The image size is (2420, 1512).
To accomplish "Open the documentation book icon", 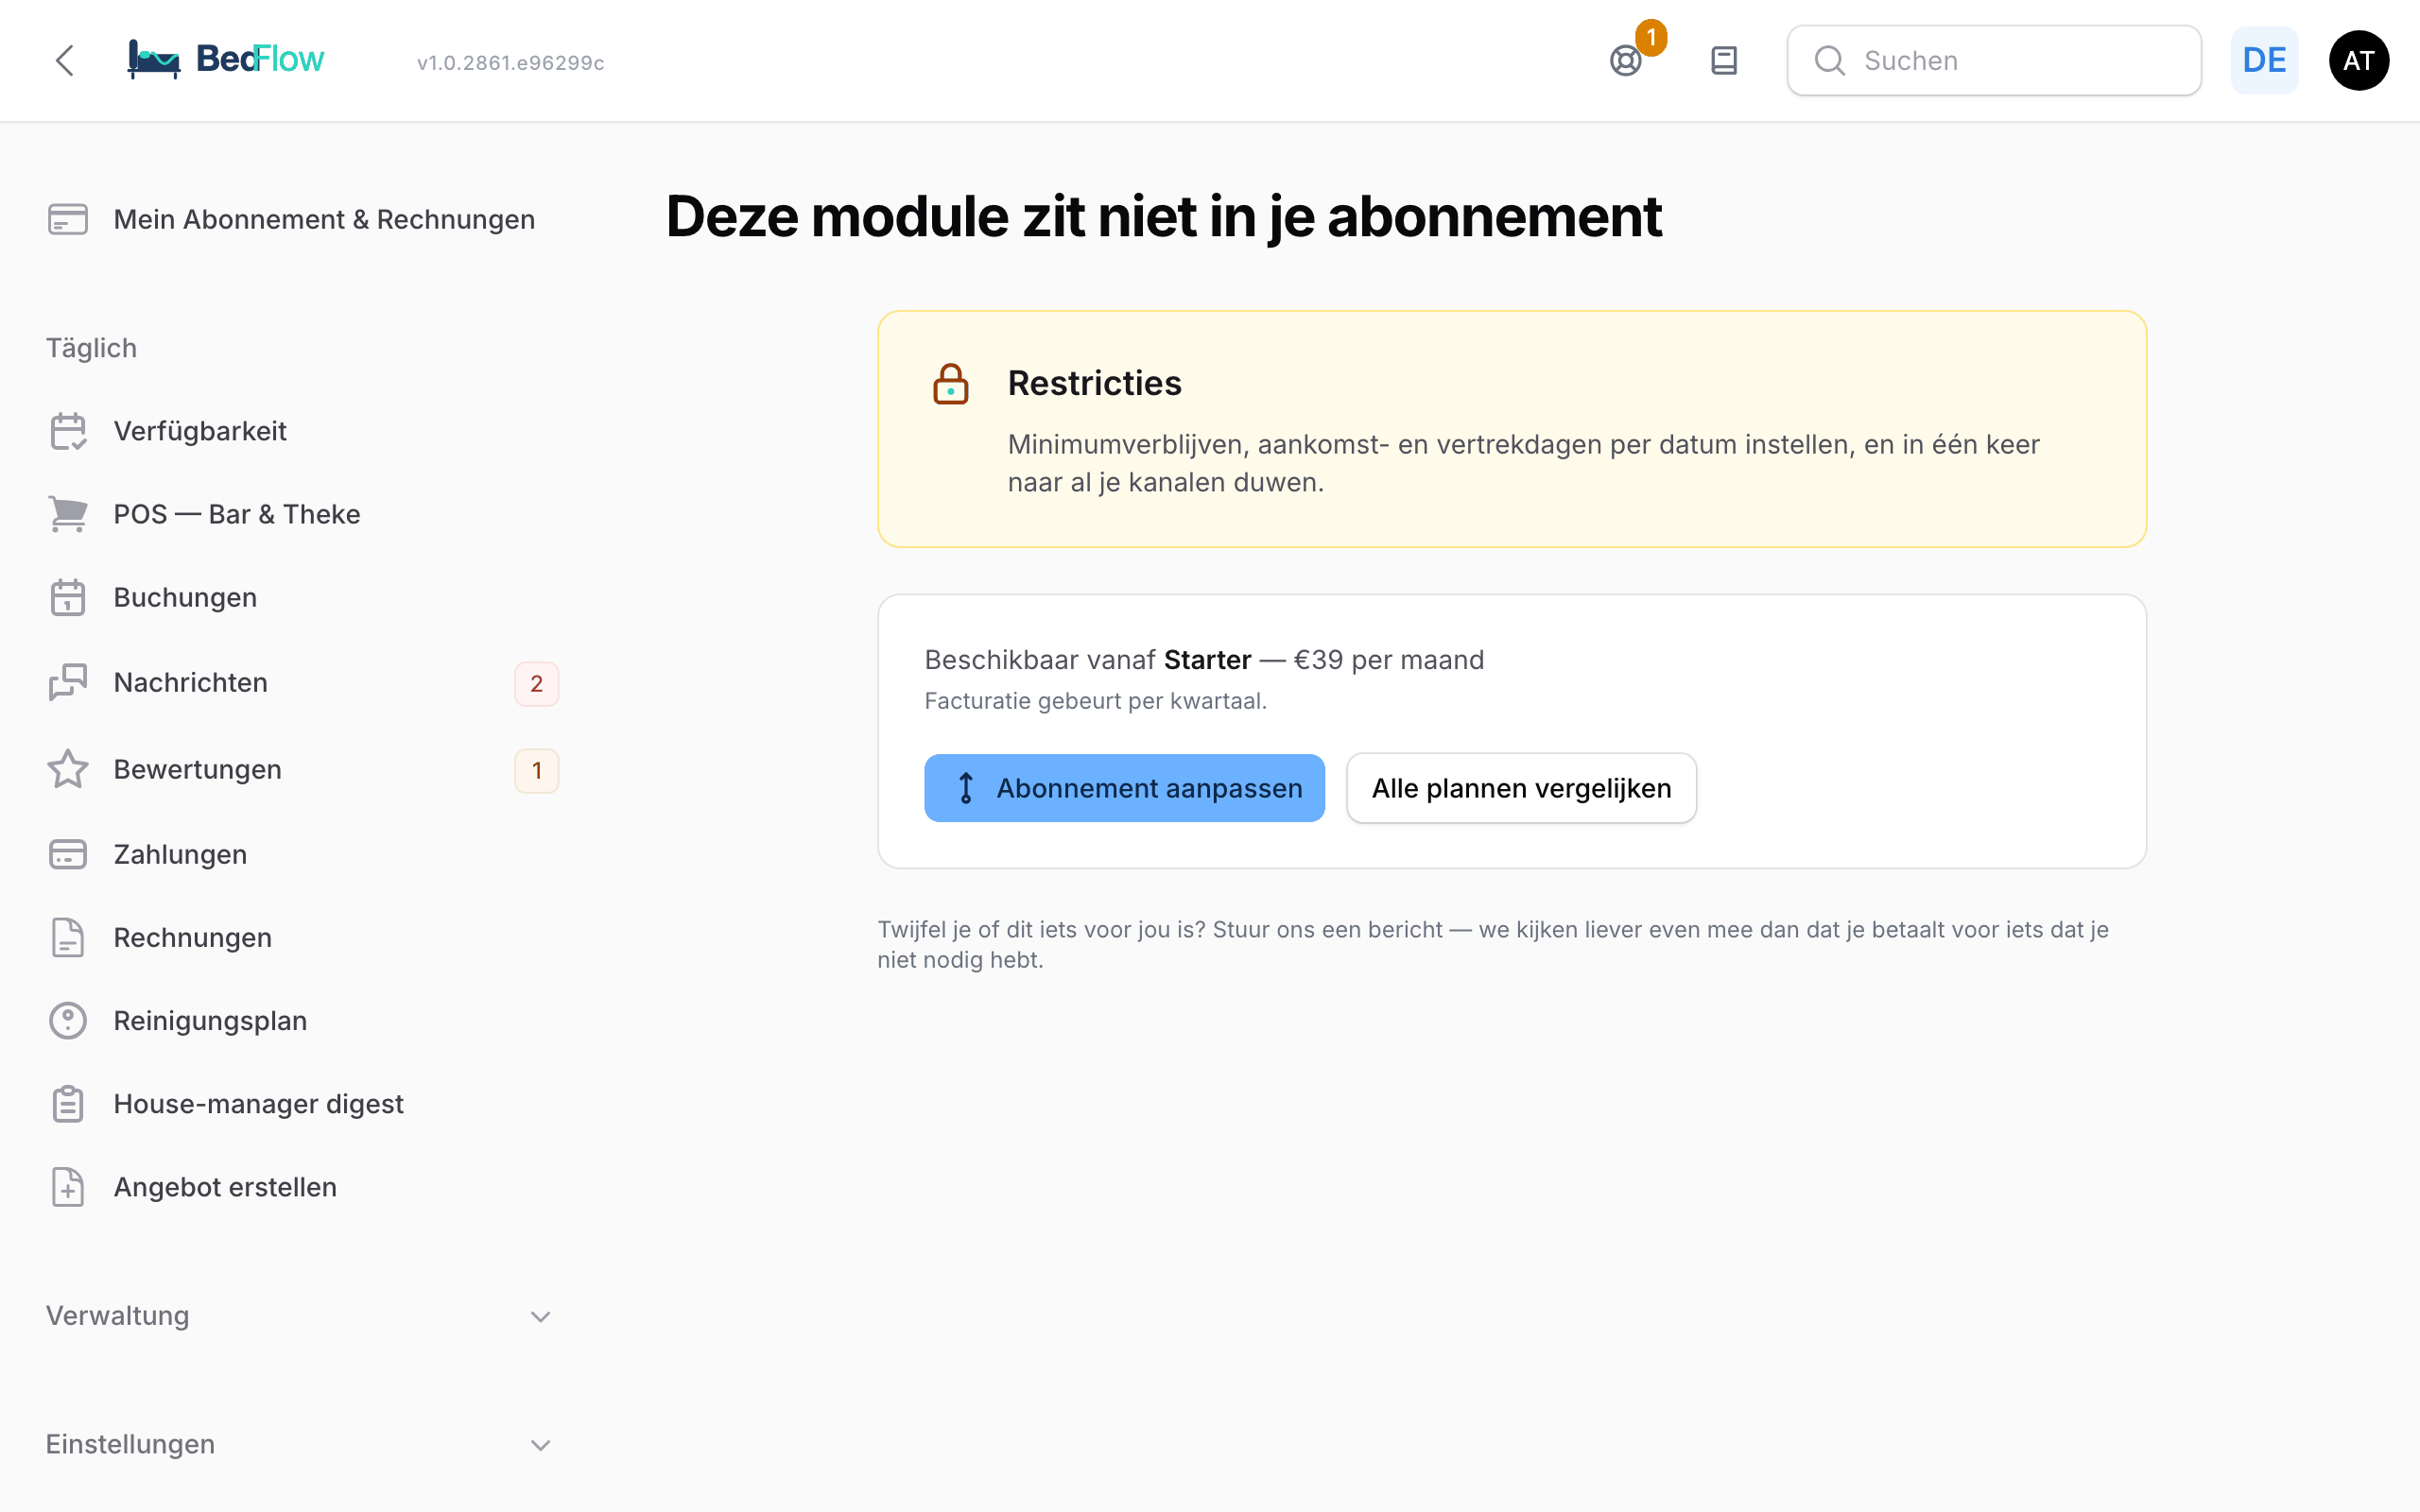I will click(x=1724, y=61).
